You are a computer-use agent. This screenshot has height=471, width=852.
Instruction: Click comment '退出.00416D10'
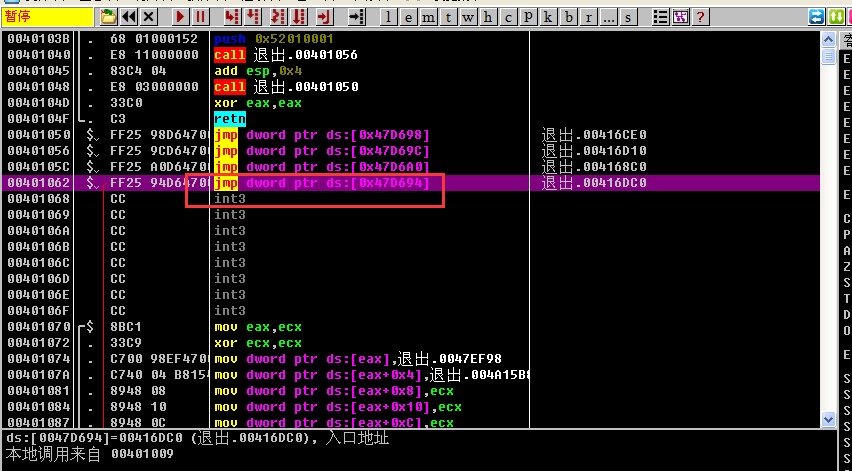pyautogui.click(x=594, y=150)
